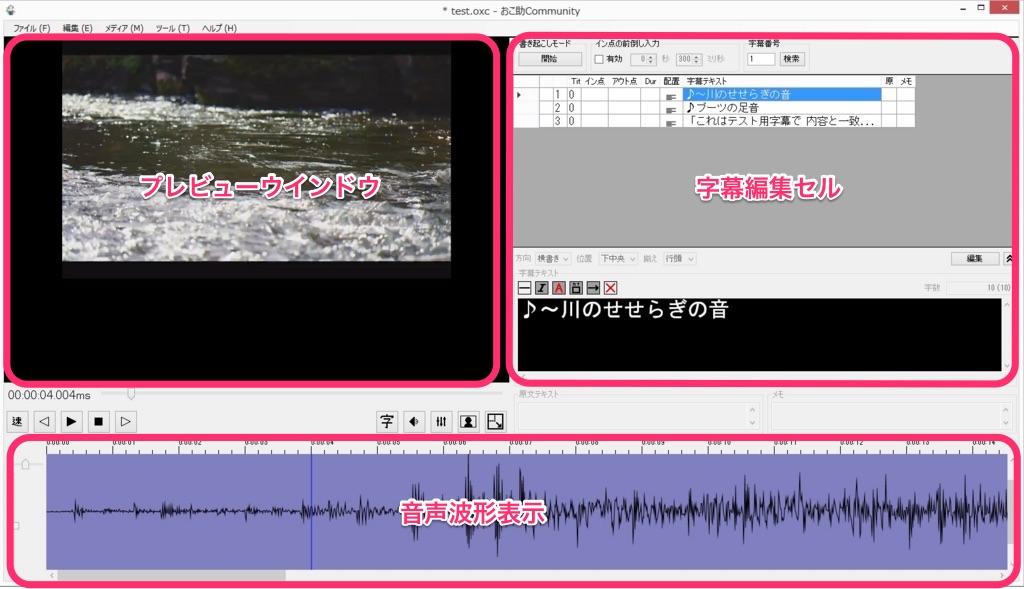Open the 位置 dropdown showing 下中央
The height and width of the screenshot is (589, 1024).
(x=618, y=259)
